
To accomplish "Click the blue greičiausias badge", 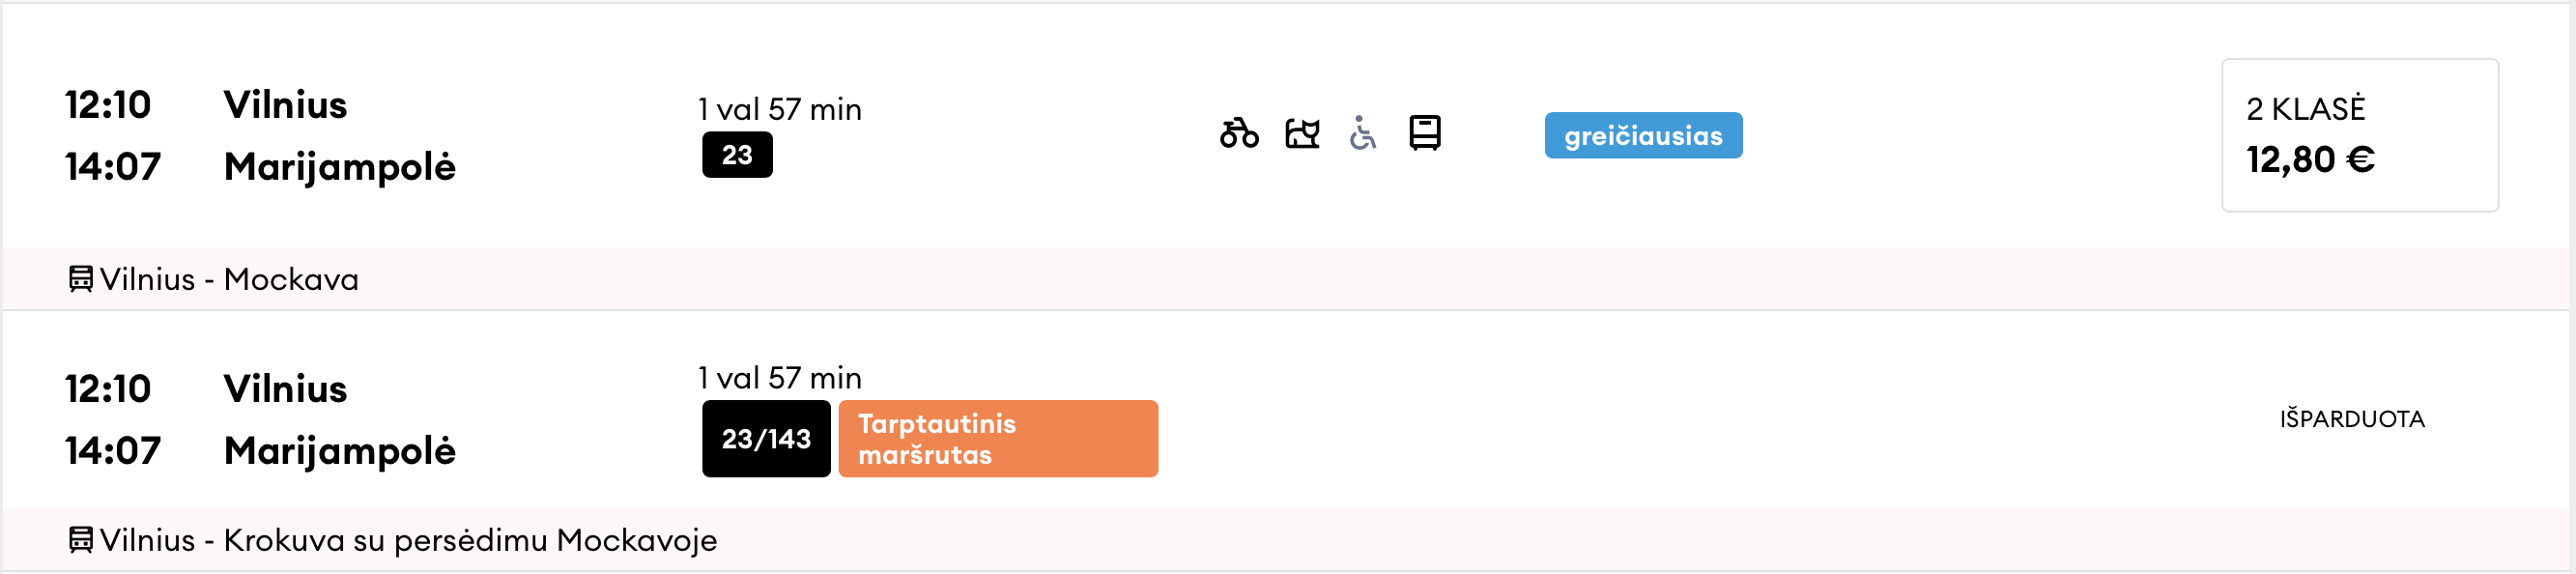I will (x=1642, y=136).
